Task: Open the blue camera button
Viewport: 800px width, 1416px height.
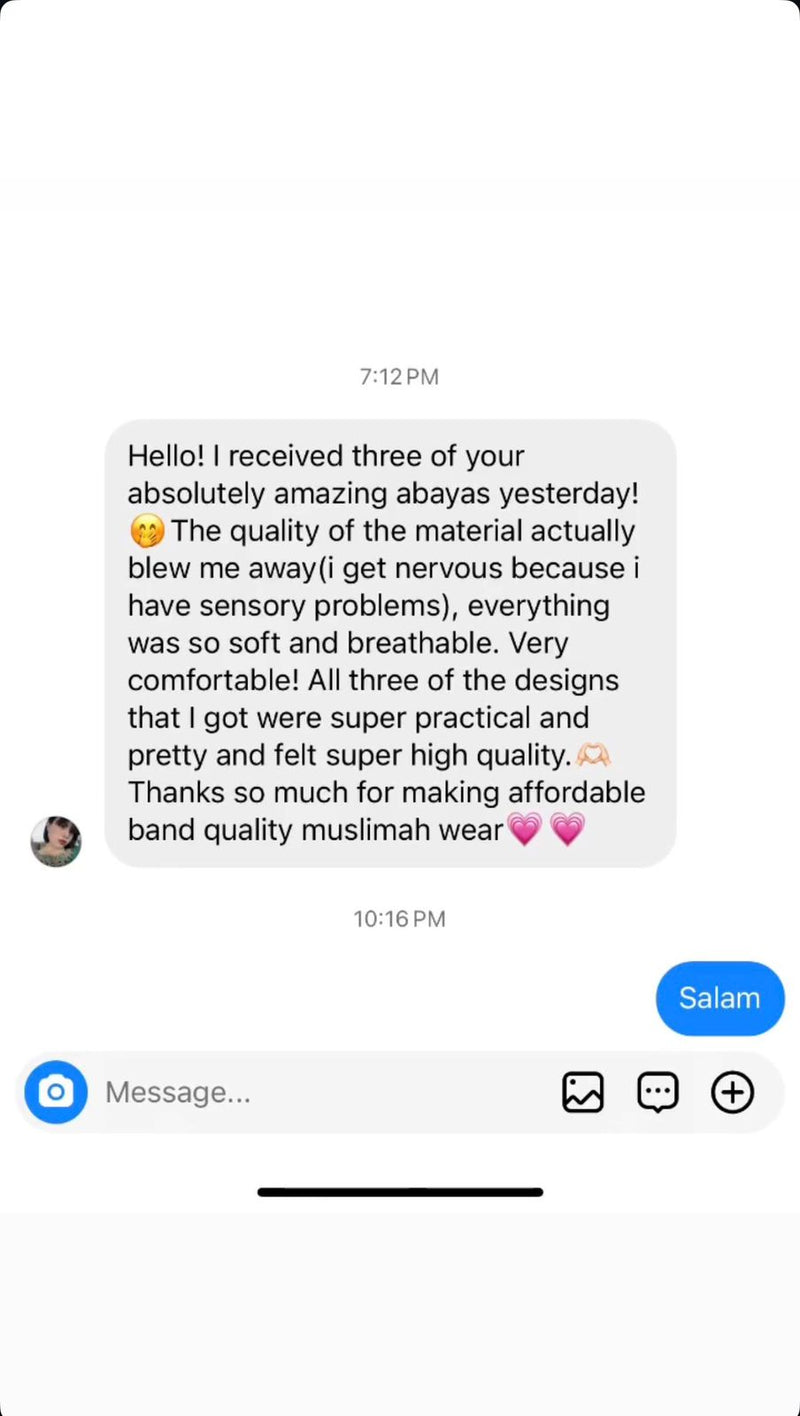Action: (56, 1092)
